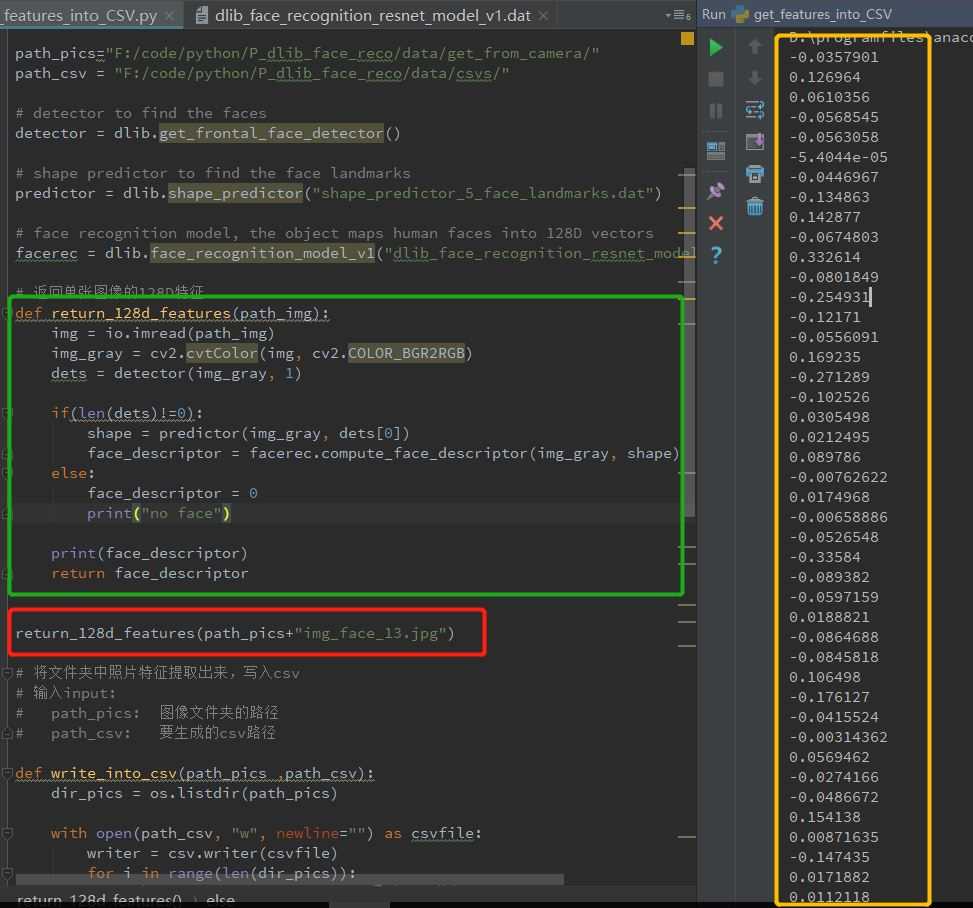Image resolution: width=973 pixels, height=908 pixels.
Task: Click the Run tool window label
Action: point(714,14)
